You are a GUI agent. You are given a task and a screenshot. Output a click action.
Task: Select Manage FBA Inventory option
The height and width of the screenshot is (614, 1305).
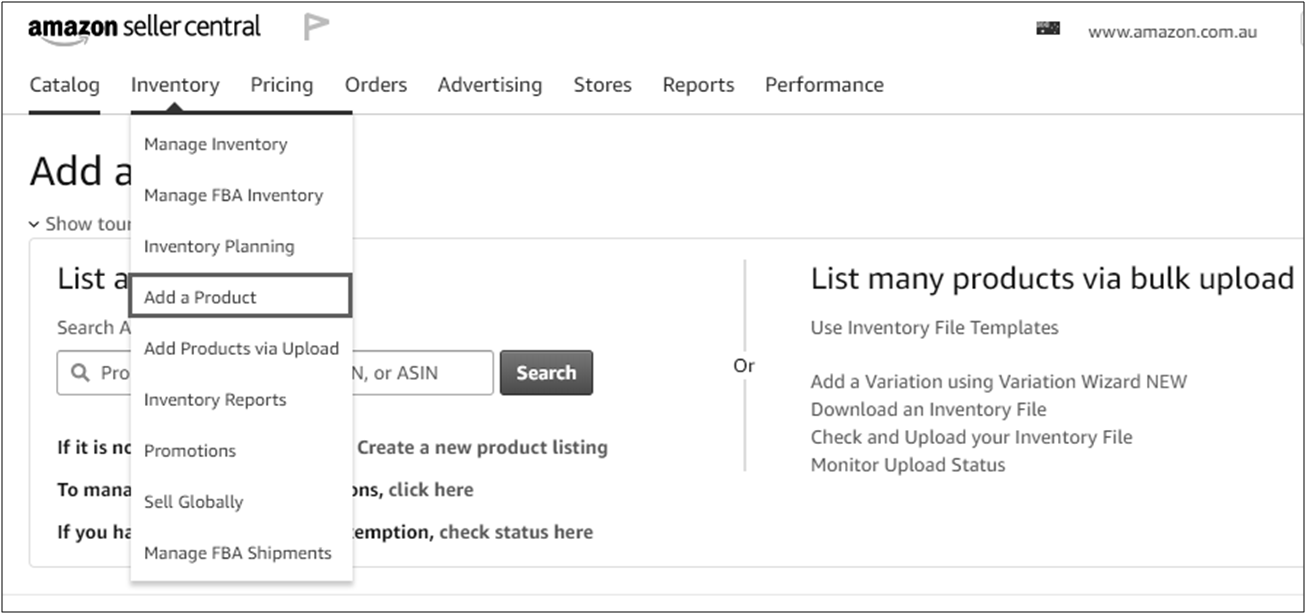(x=233, y=195)
